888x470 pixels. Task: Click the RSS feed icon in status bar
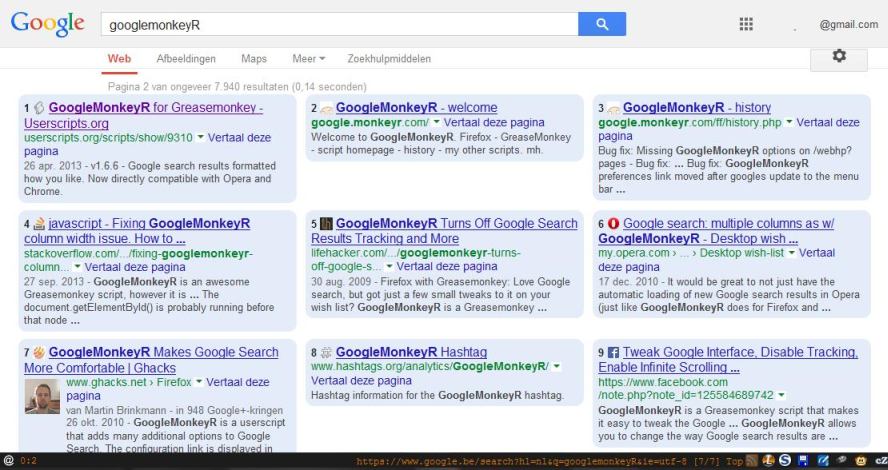click(x=752, y=461)
